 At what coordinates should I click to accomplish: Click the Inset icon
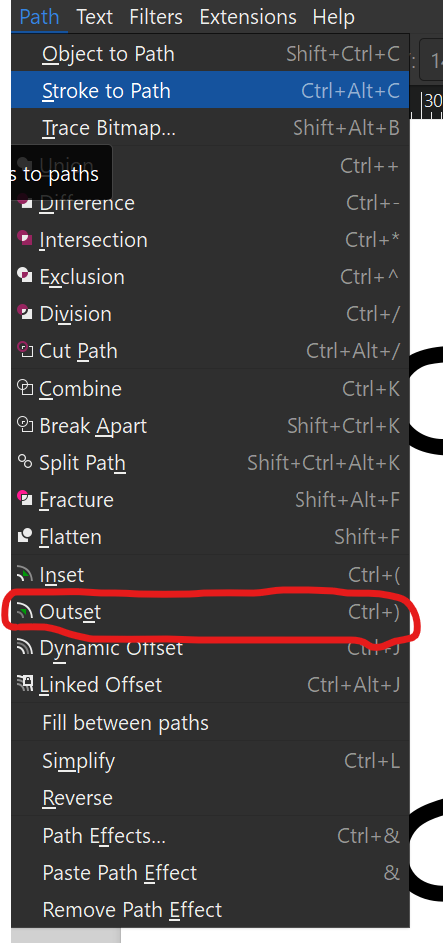[25, 575]
